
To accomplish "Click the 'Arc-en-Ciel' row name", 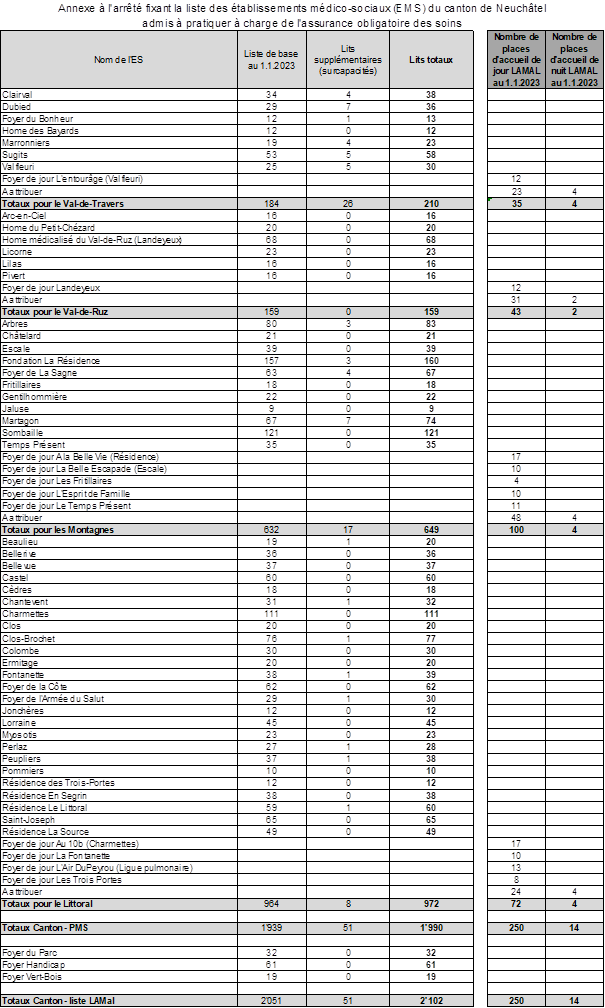I will pyautogui.click(x=23, y=215).
